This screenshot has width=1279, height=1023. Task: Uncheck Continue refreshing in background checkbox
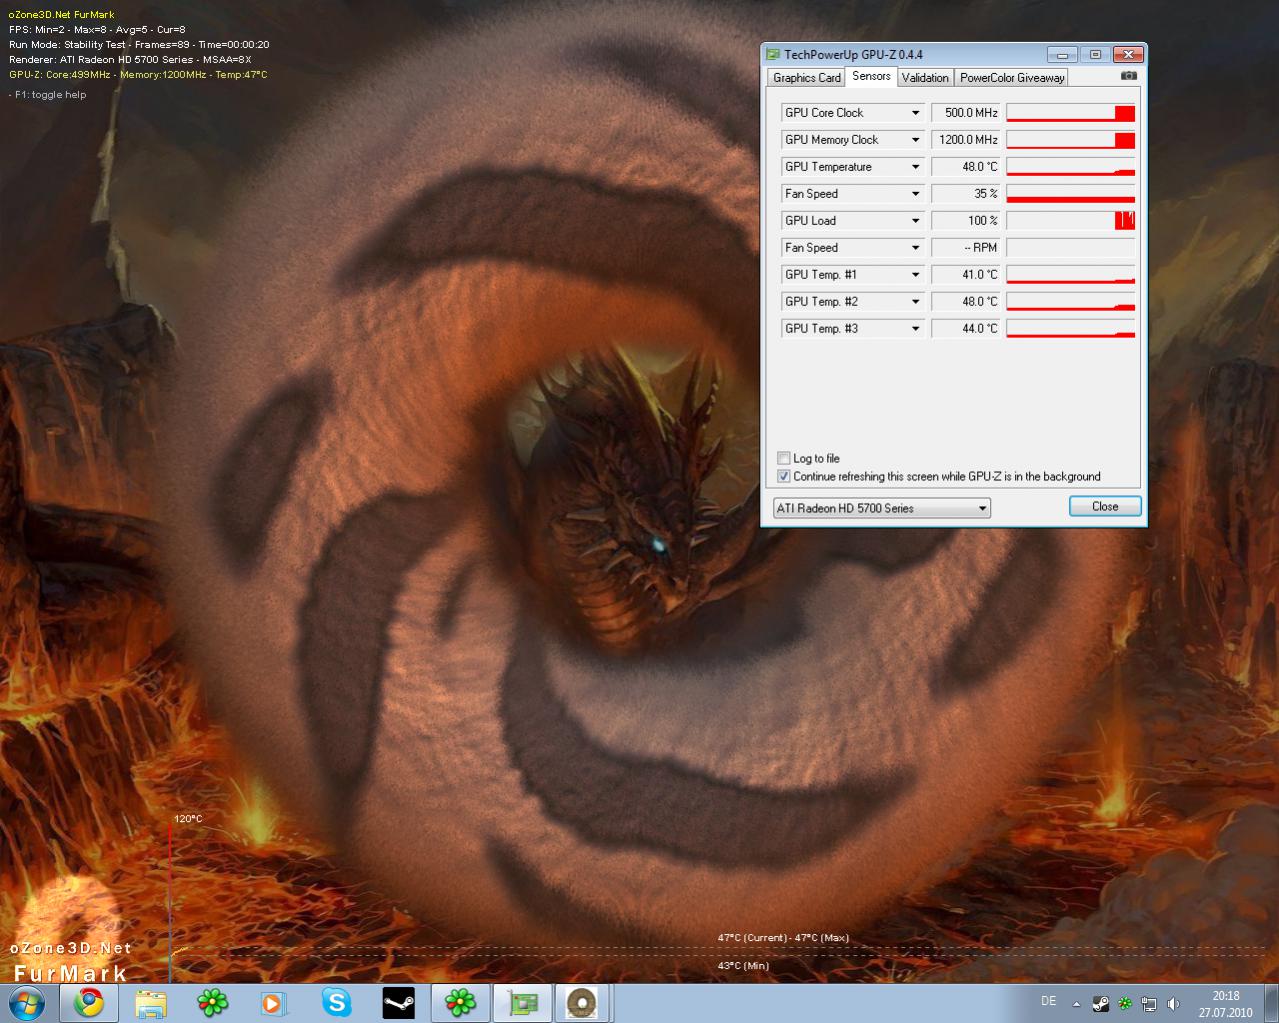[784, 476]
